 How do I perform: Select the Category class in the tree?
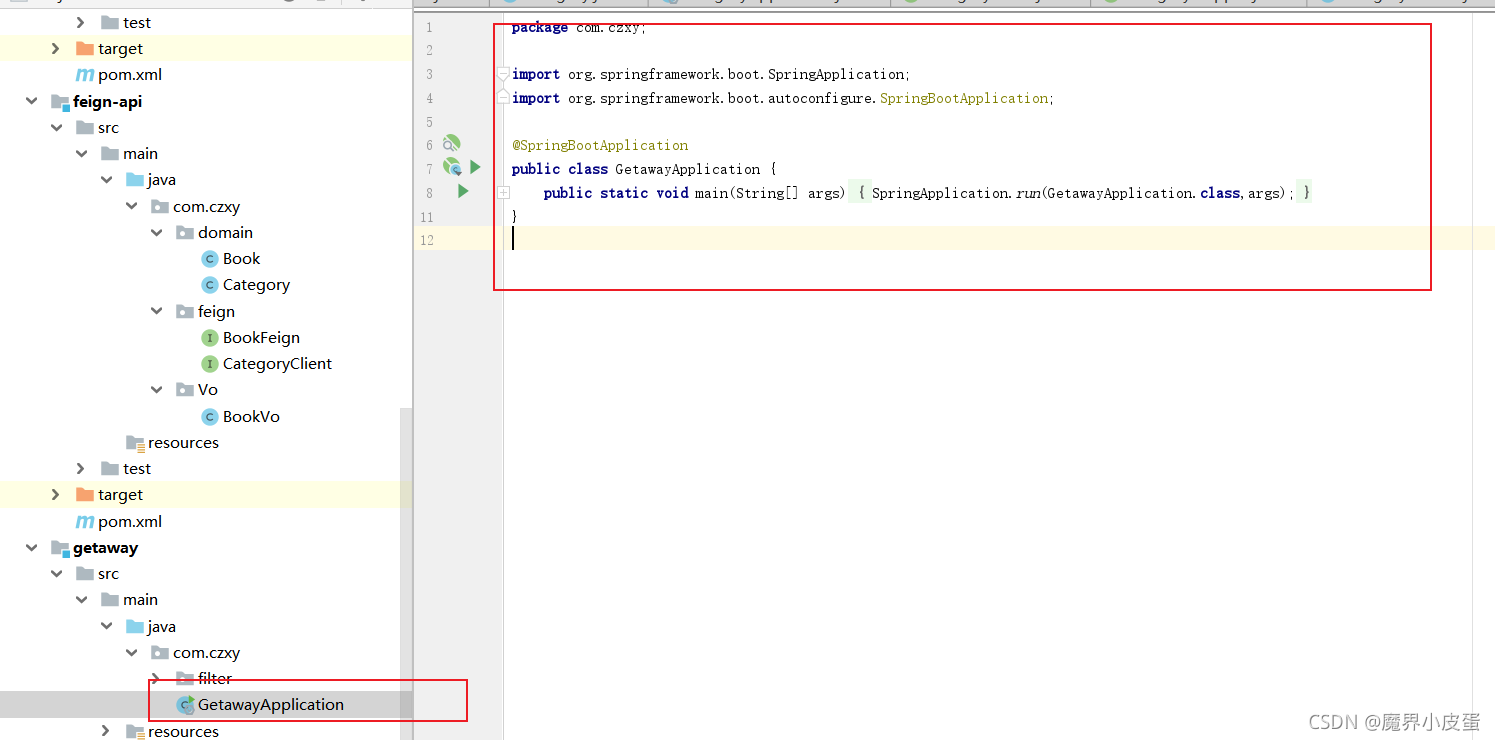(256, 285)
